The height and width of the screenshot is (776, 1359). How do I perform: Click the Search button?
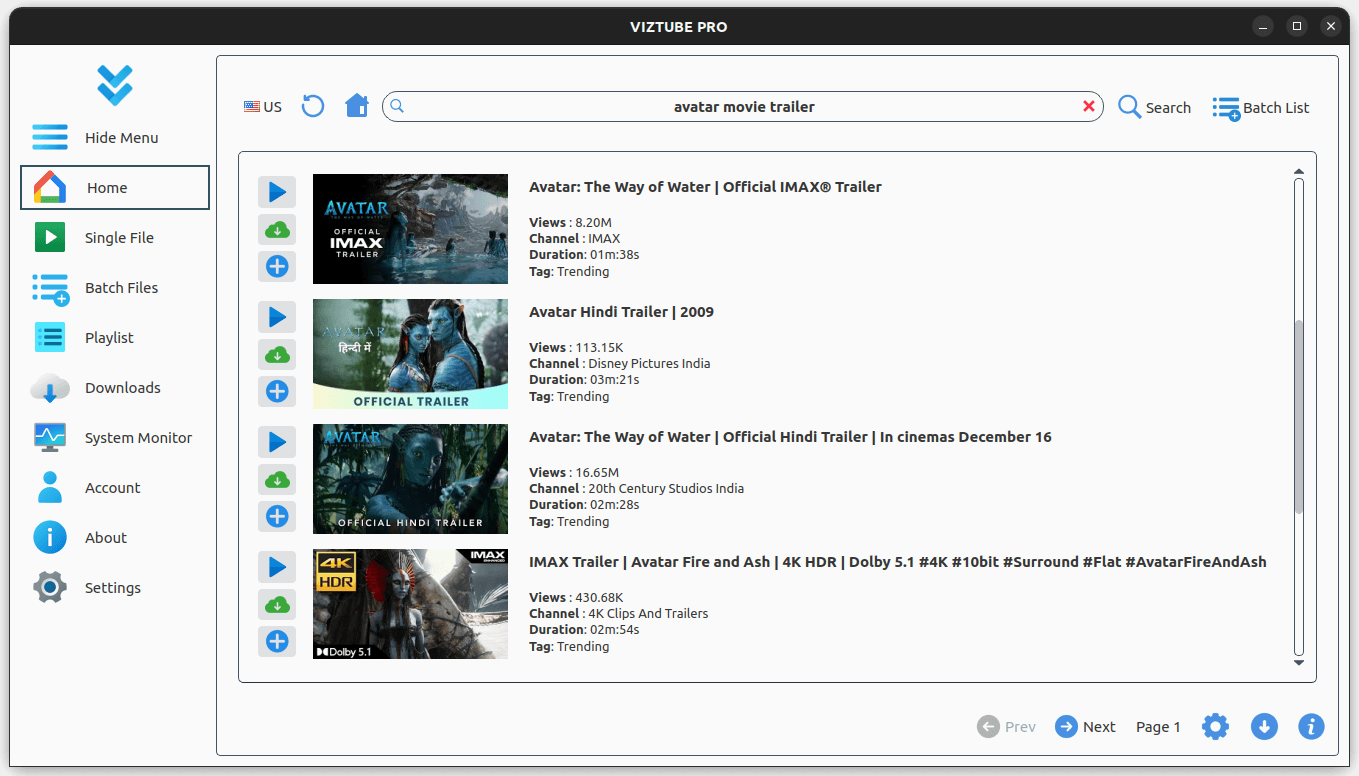(1154, 107)
